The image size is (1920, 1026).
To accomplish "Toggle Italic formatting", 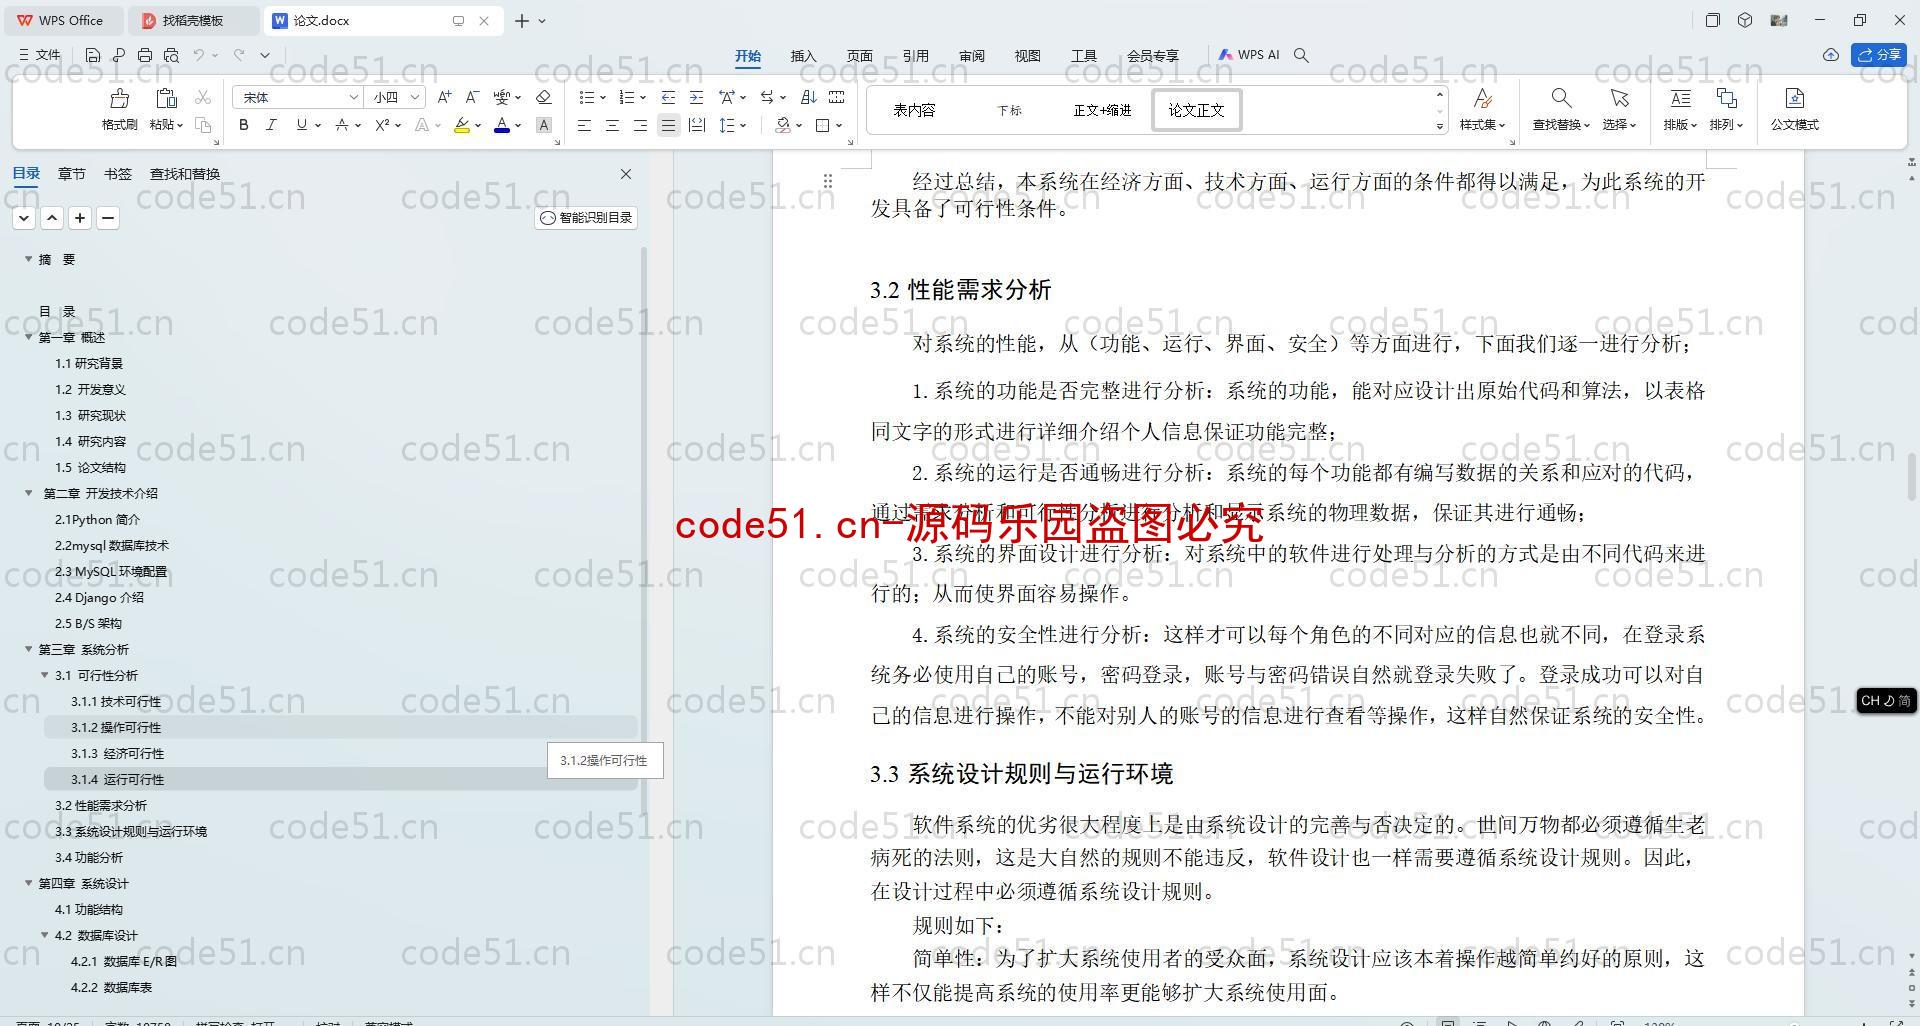I will (271, 125).
